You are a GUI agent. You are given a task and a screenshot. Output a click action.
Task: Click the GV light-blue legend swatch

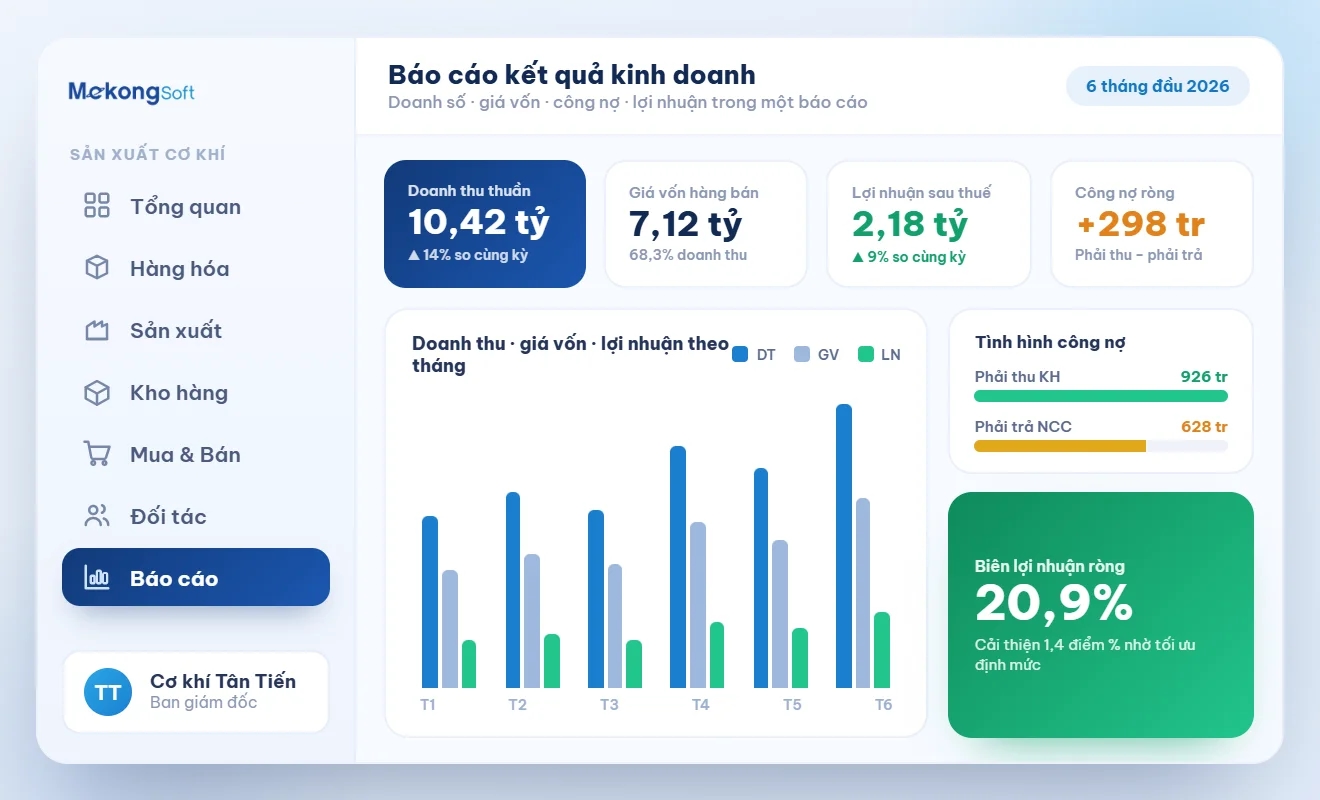click(802, 354)
